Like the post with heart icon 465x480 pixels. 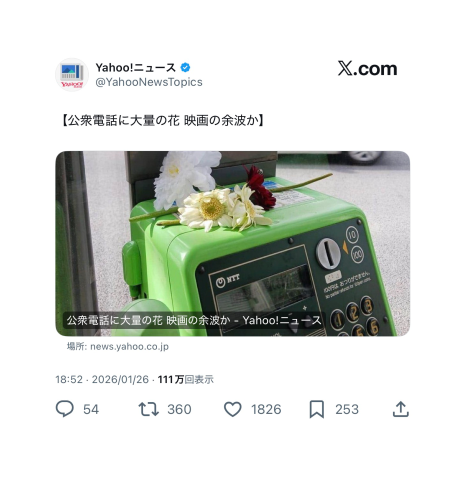pos(232,409)
